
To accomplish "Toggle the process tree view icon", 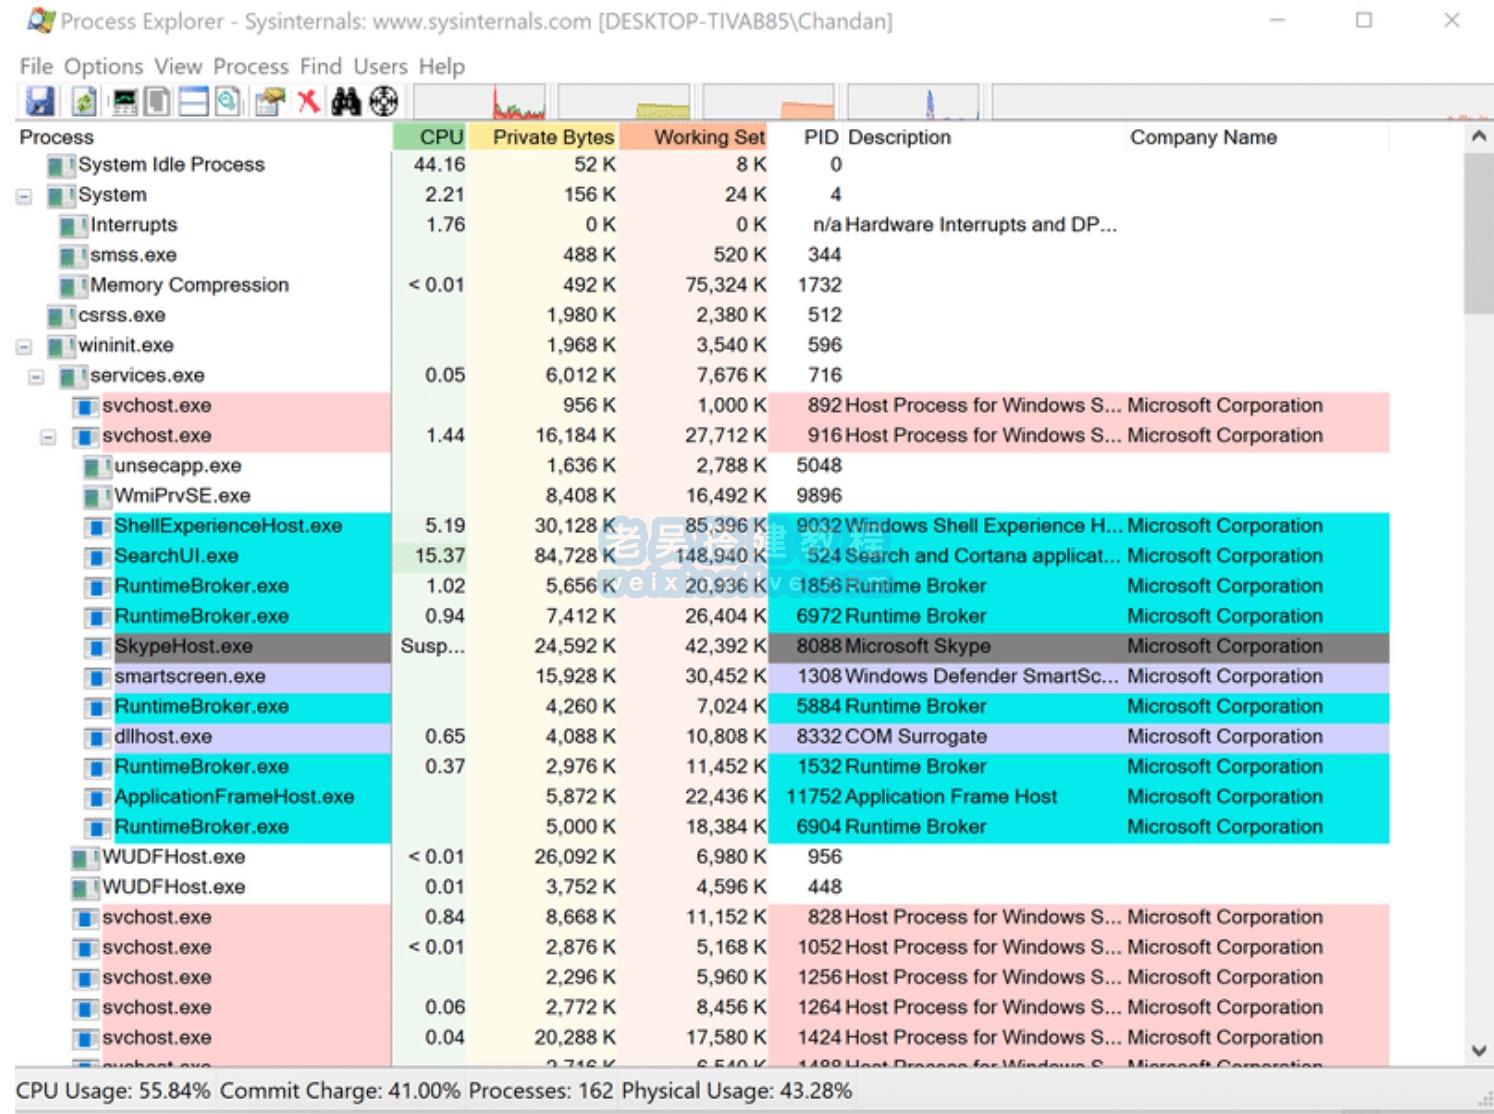I will point(157,101).
